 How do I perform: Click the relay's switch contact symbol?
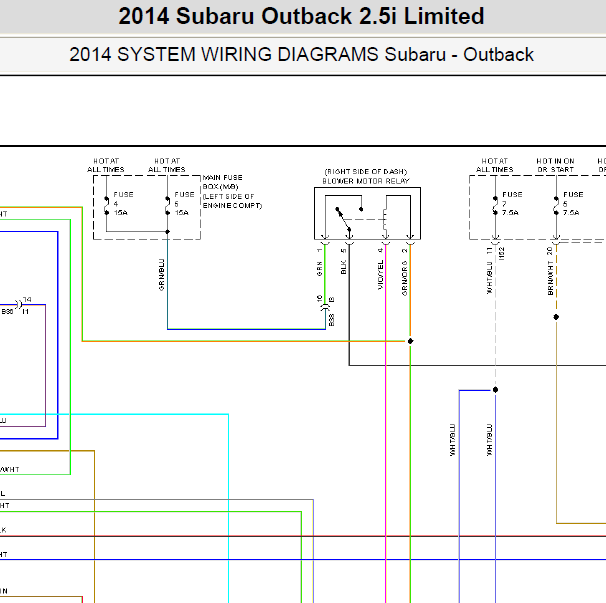tap(343, 220)
